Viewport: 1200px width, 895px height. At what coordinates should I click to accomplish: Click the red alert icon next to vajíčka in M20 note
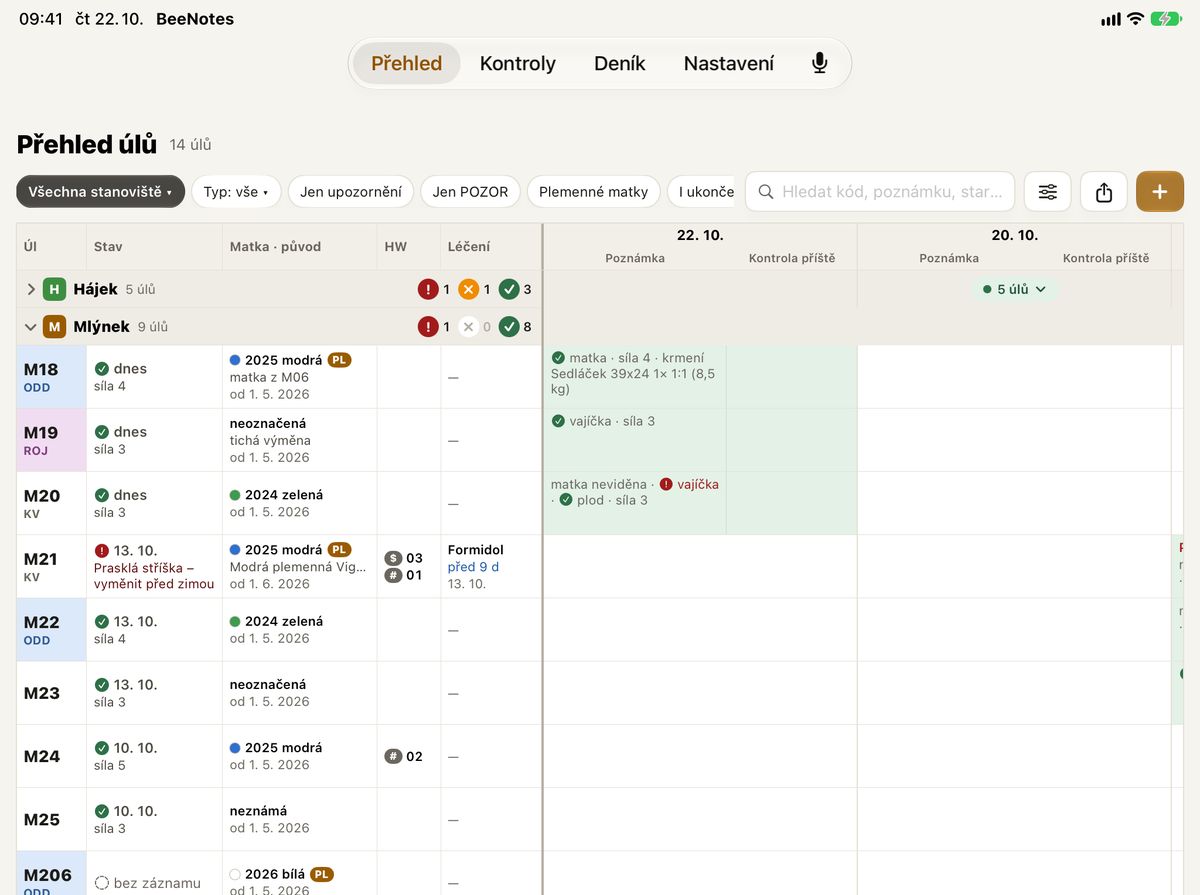pyautogui.click(x=666, y=484)
